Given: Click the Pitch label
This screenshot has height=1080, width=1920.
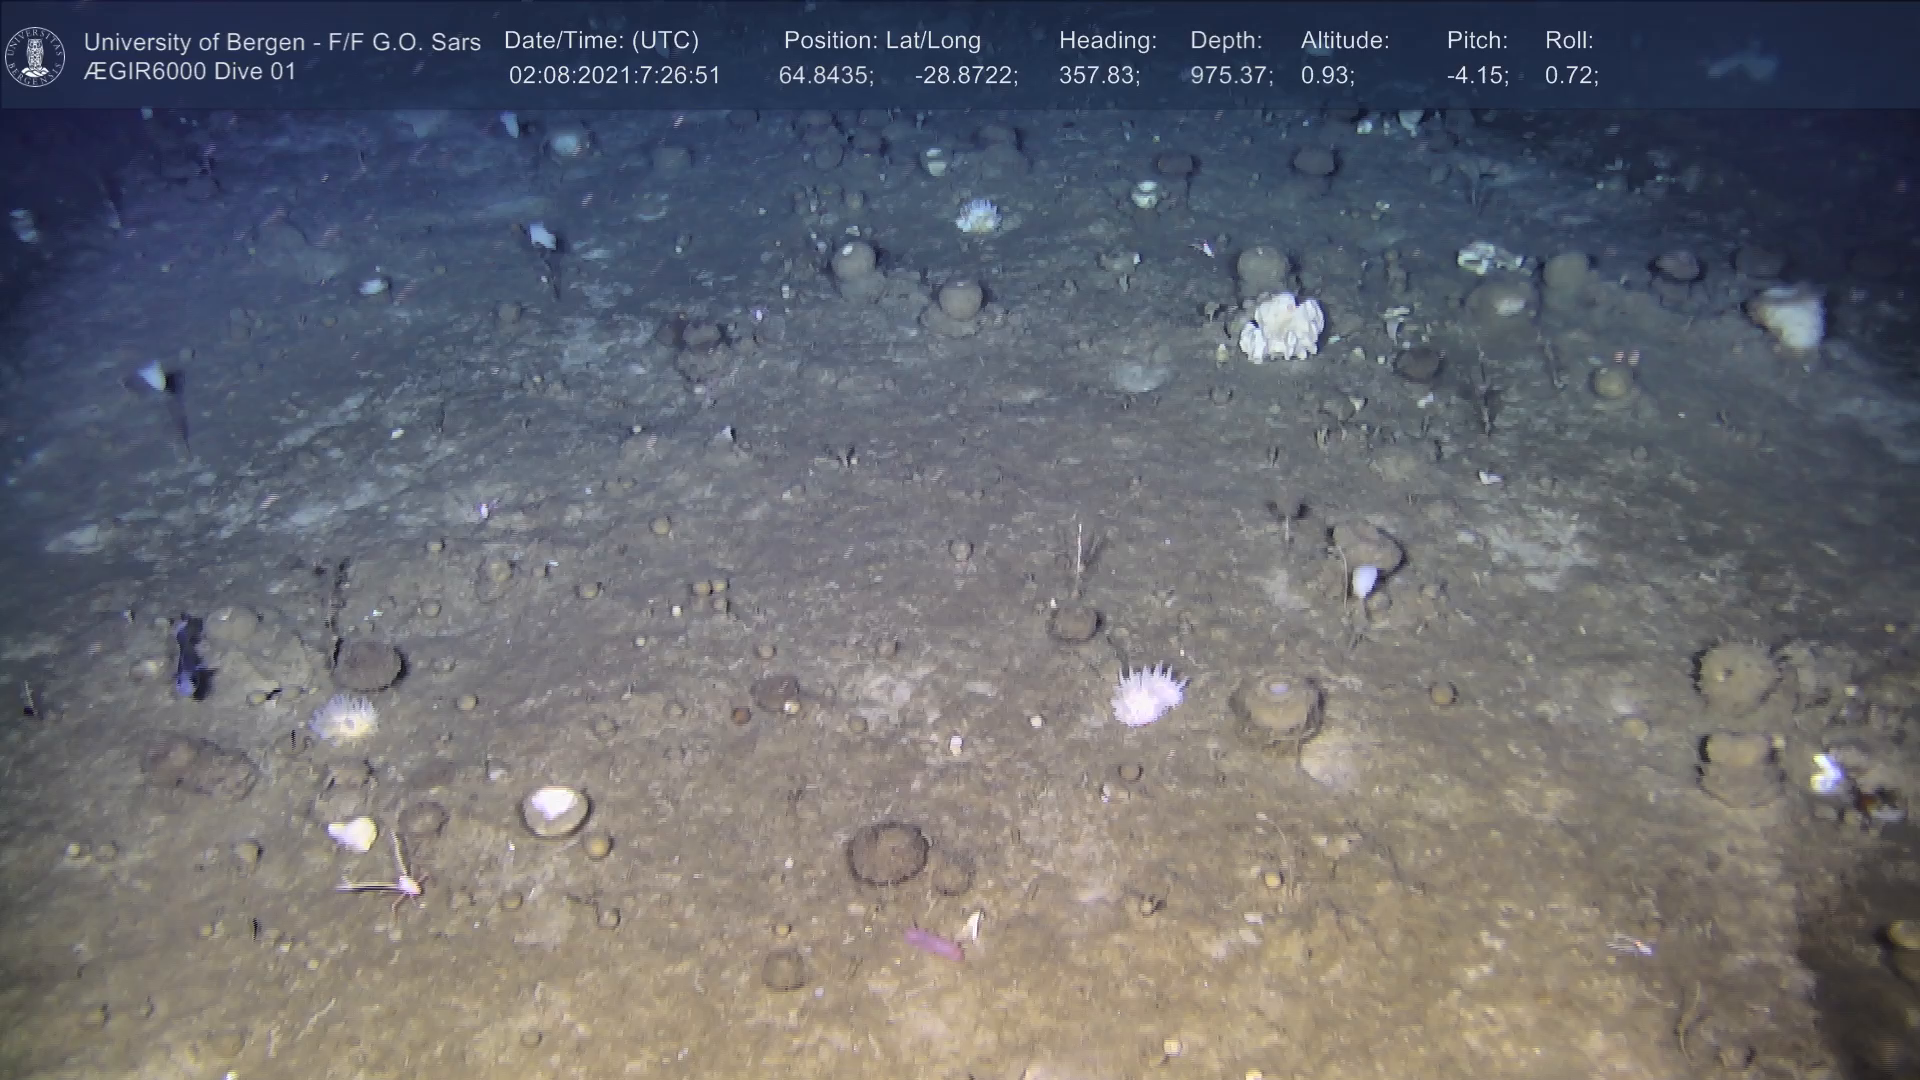Looking at the screenshot, I should pyautogui.click(x=1477, y=41).
